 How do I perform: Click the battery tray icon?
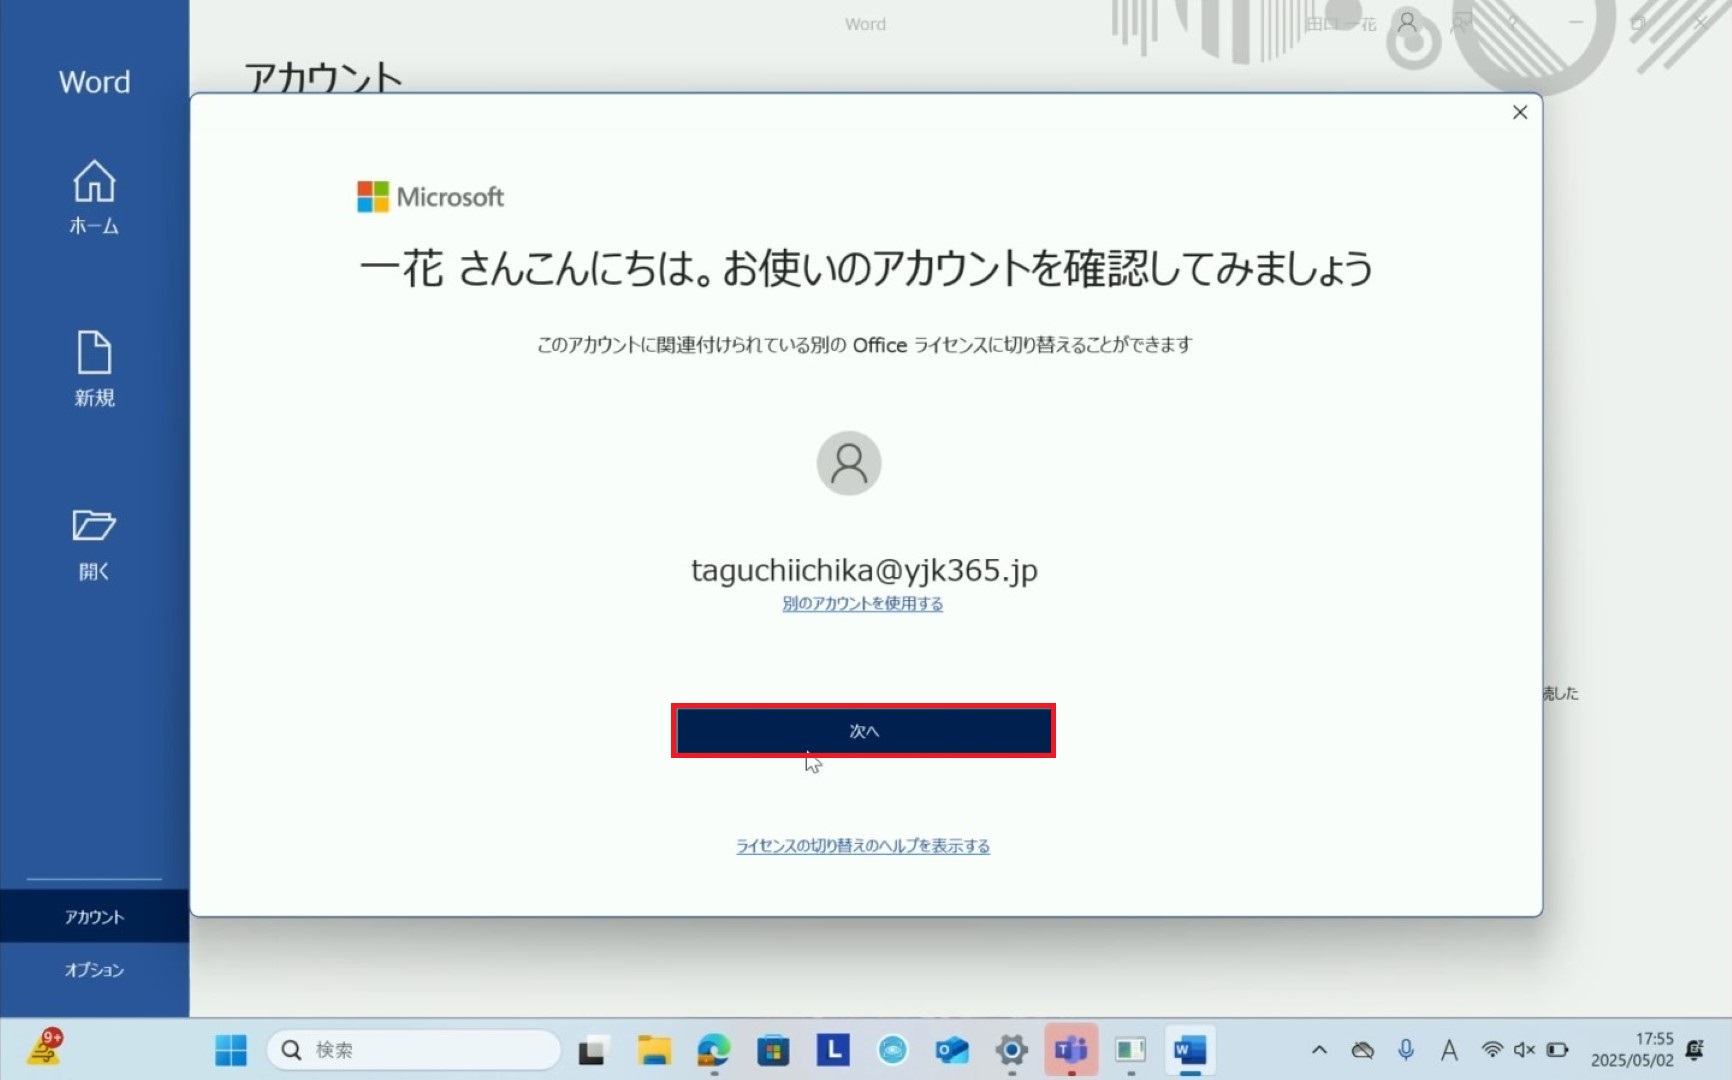click(1557, 1050)
